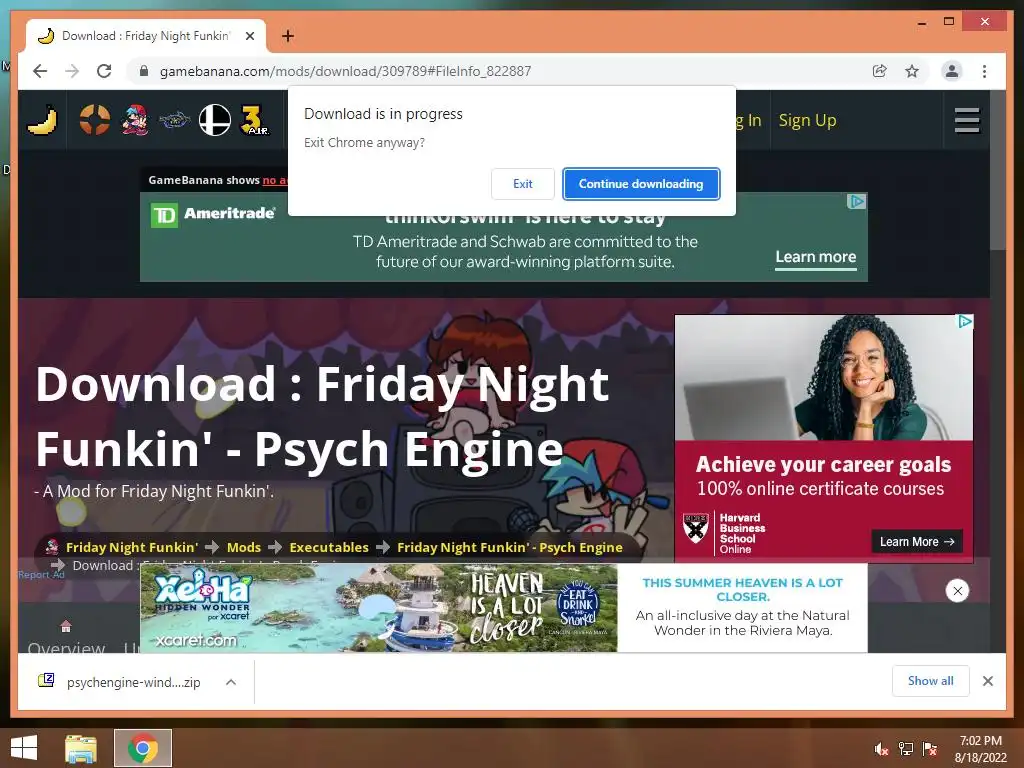Click the muted volume tray icon
1024x768 pixels.
click(x=881, y=749)
